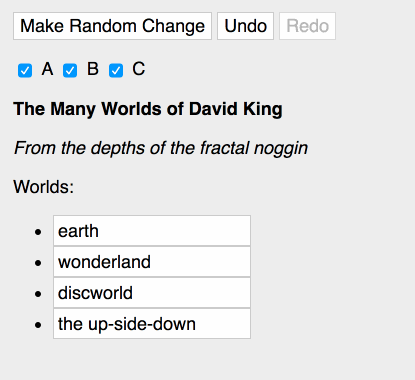The width and height of the screenshot is (415, 380).
Task: Edit the up-side-down text field
Action: (x=152, y=324)
